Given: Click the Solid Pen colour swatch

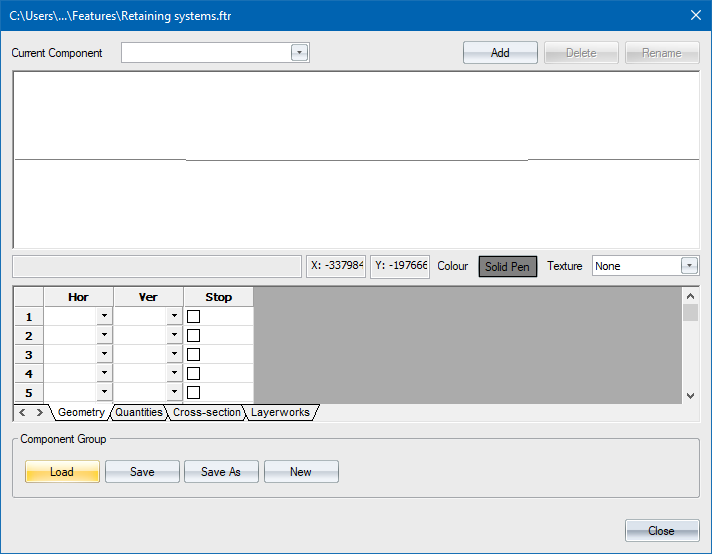Looking at the screenshot, I should tap(508, 266).
